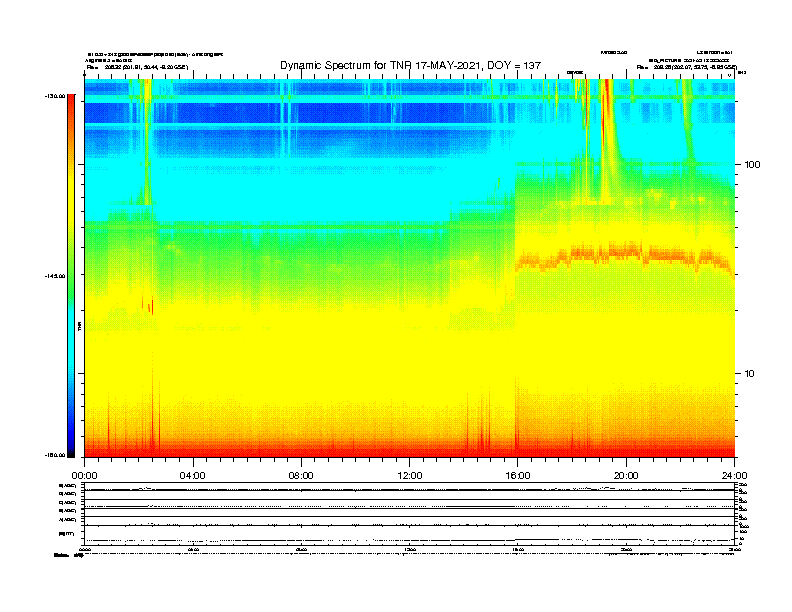Click the 100 frequency axis label
This screenshot has height=612, width=792.
click(x=752, y=165)
